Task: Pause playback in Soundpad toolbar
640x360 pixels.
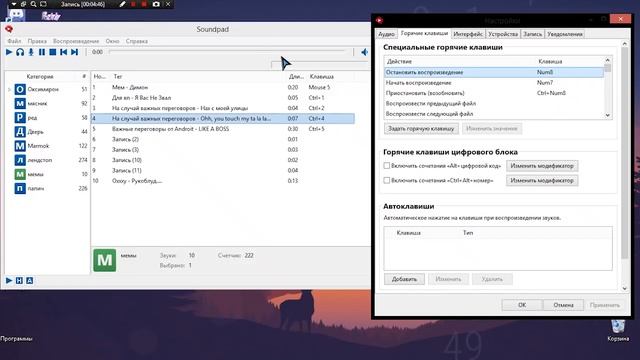Action: coord(42,52)
